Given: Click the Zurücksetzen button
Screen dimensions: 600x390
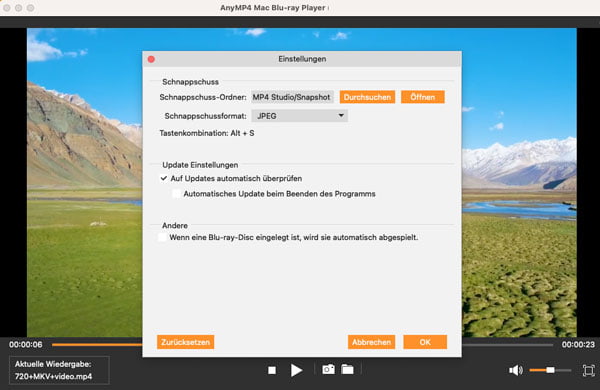Looking at the screenshot, I should 186,342.
